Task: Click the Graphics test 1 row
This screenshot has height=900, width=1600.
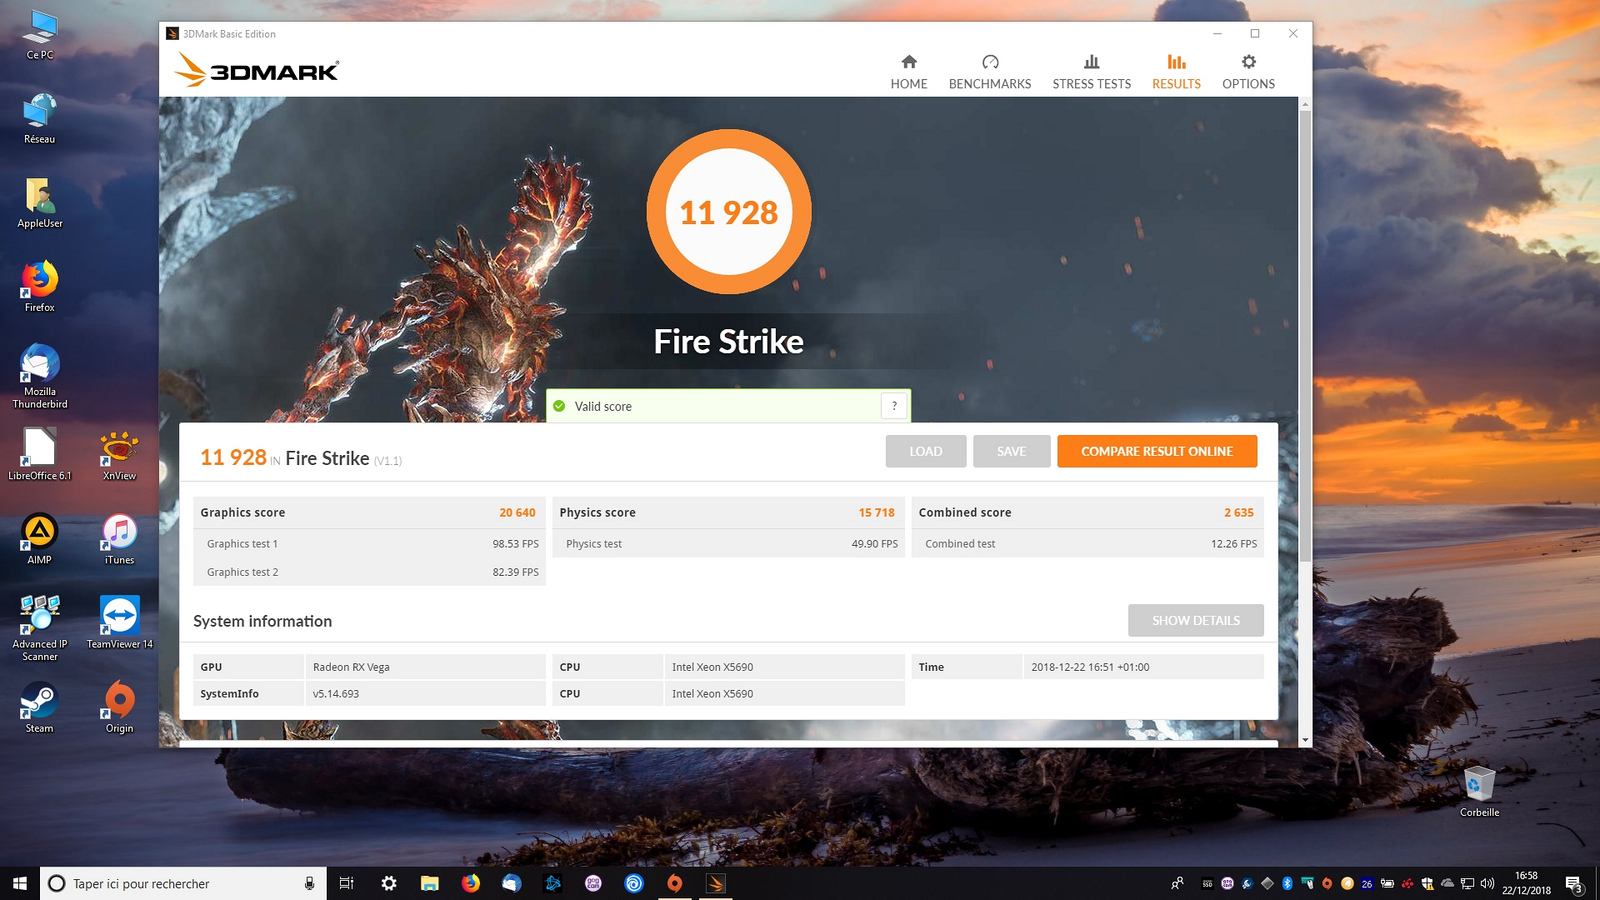Action: (x=369, y=544)
